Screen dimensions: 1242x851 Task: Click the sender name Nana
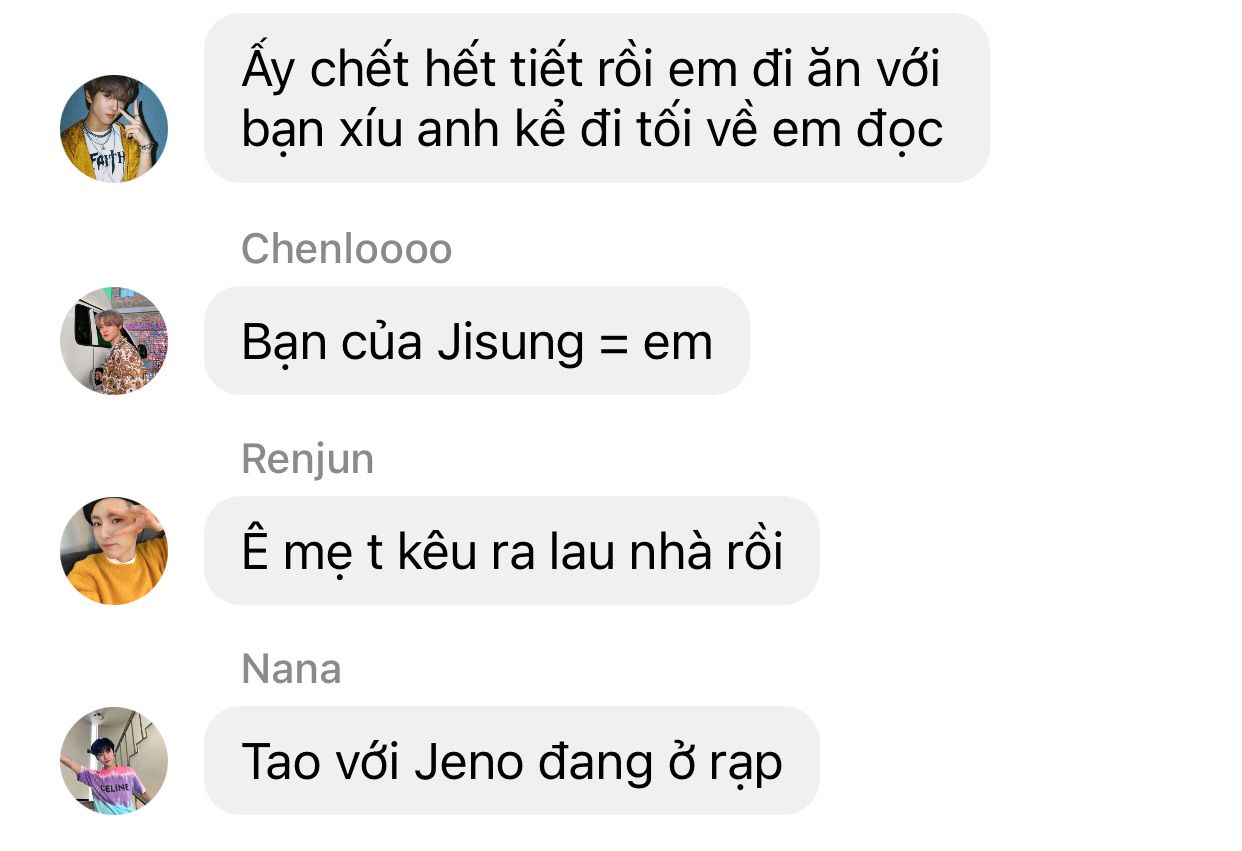(x=291, y=669)
